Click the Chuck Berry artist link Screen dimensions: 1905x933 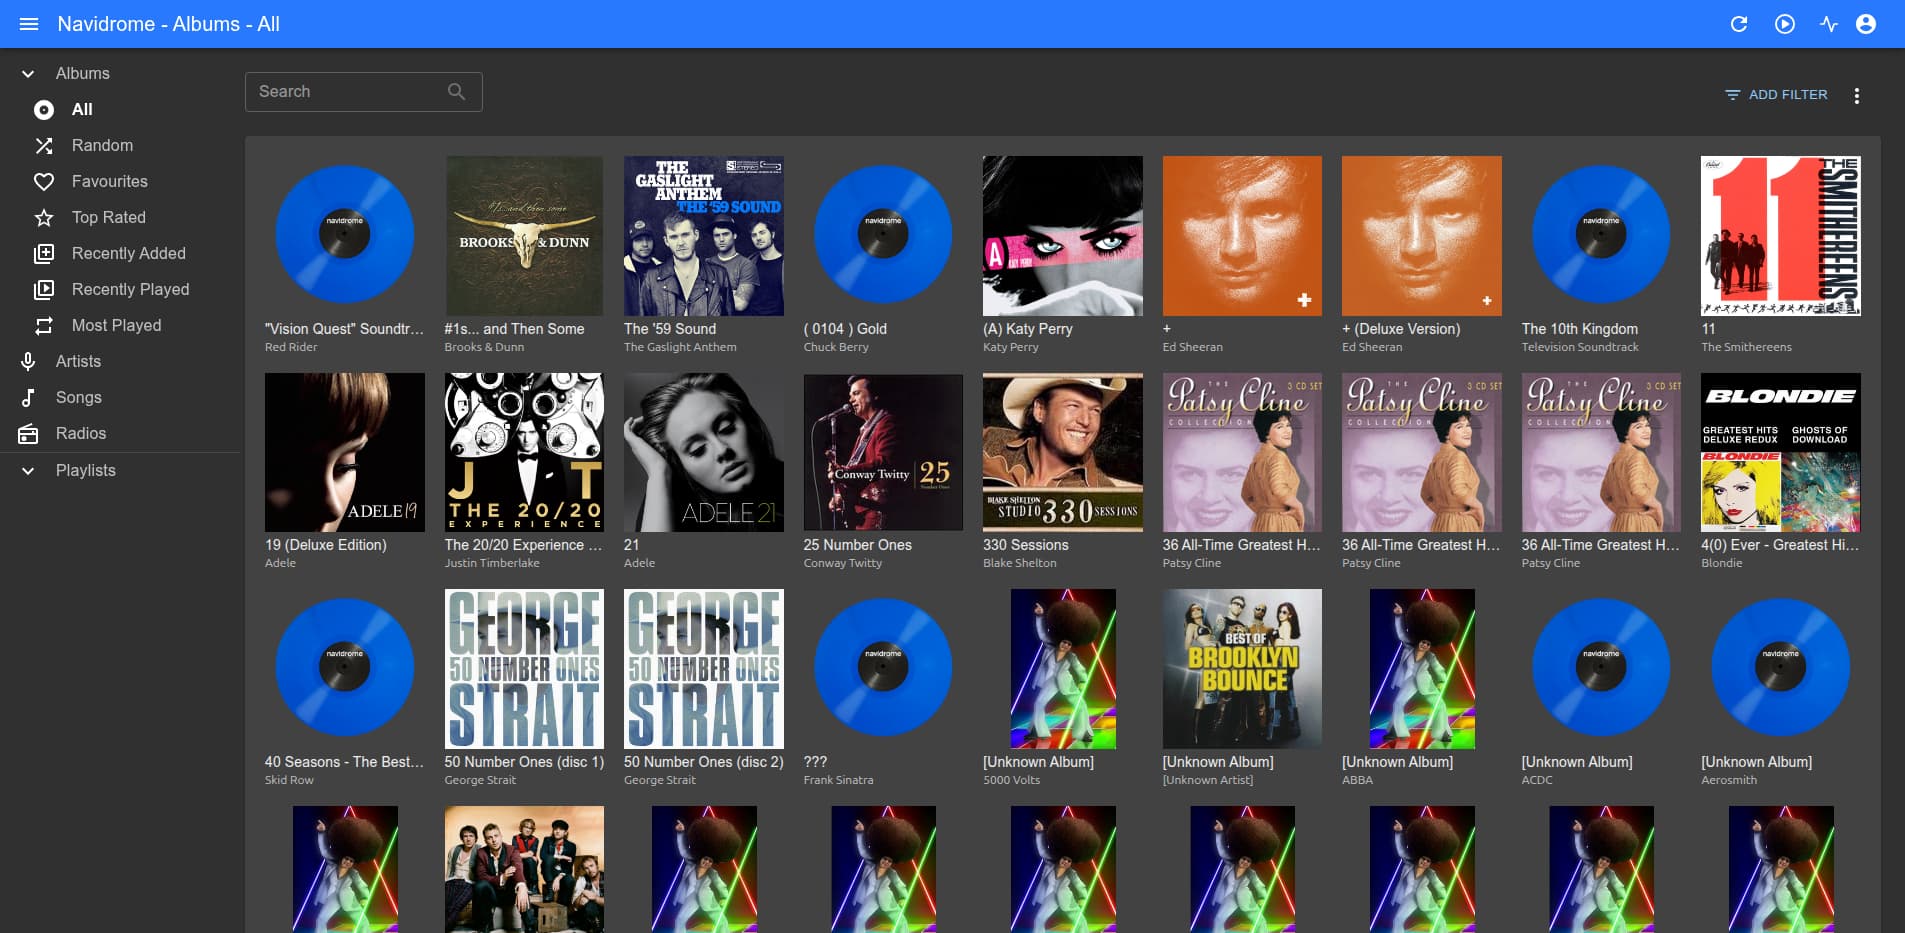tap(836, 347)
